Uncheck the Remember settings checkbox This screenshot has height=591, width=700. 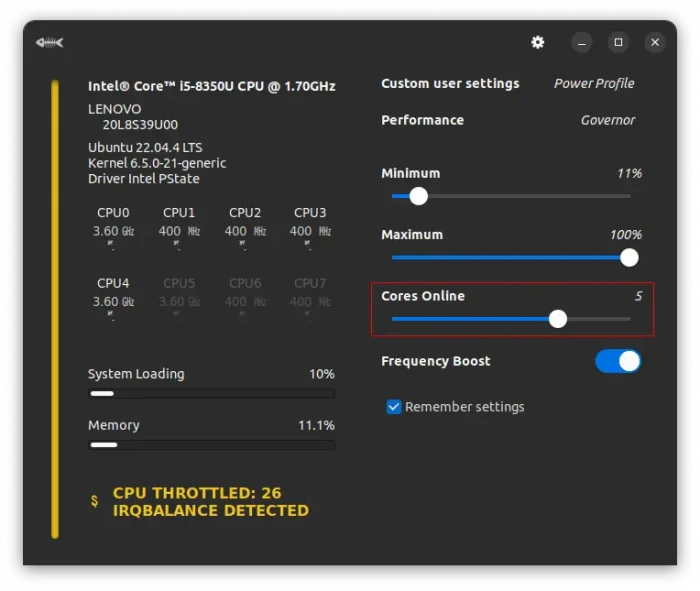(394, 407)
